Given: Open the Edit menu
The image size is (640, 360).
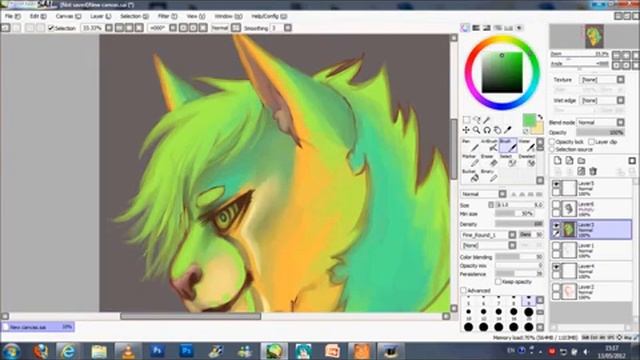Looking at the screenshot, I should (x=38, y=16).
